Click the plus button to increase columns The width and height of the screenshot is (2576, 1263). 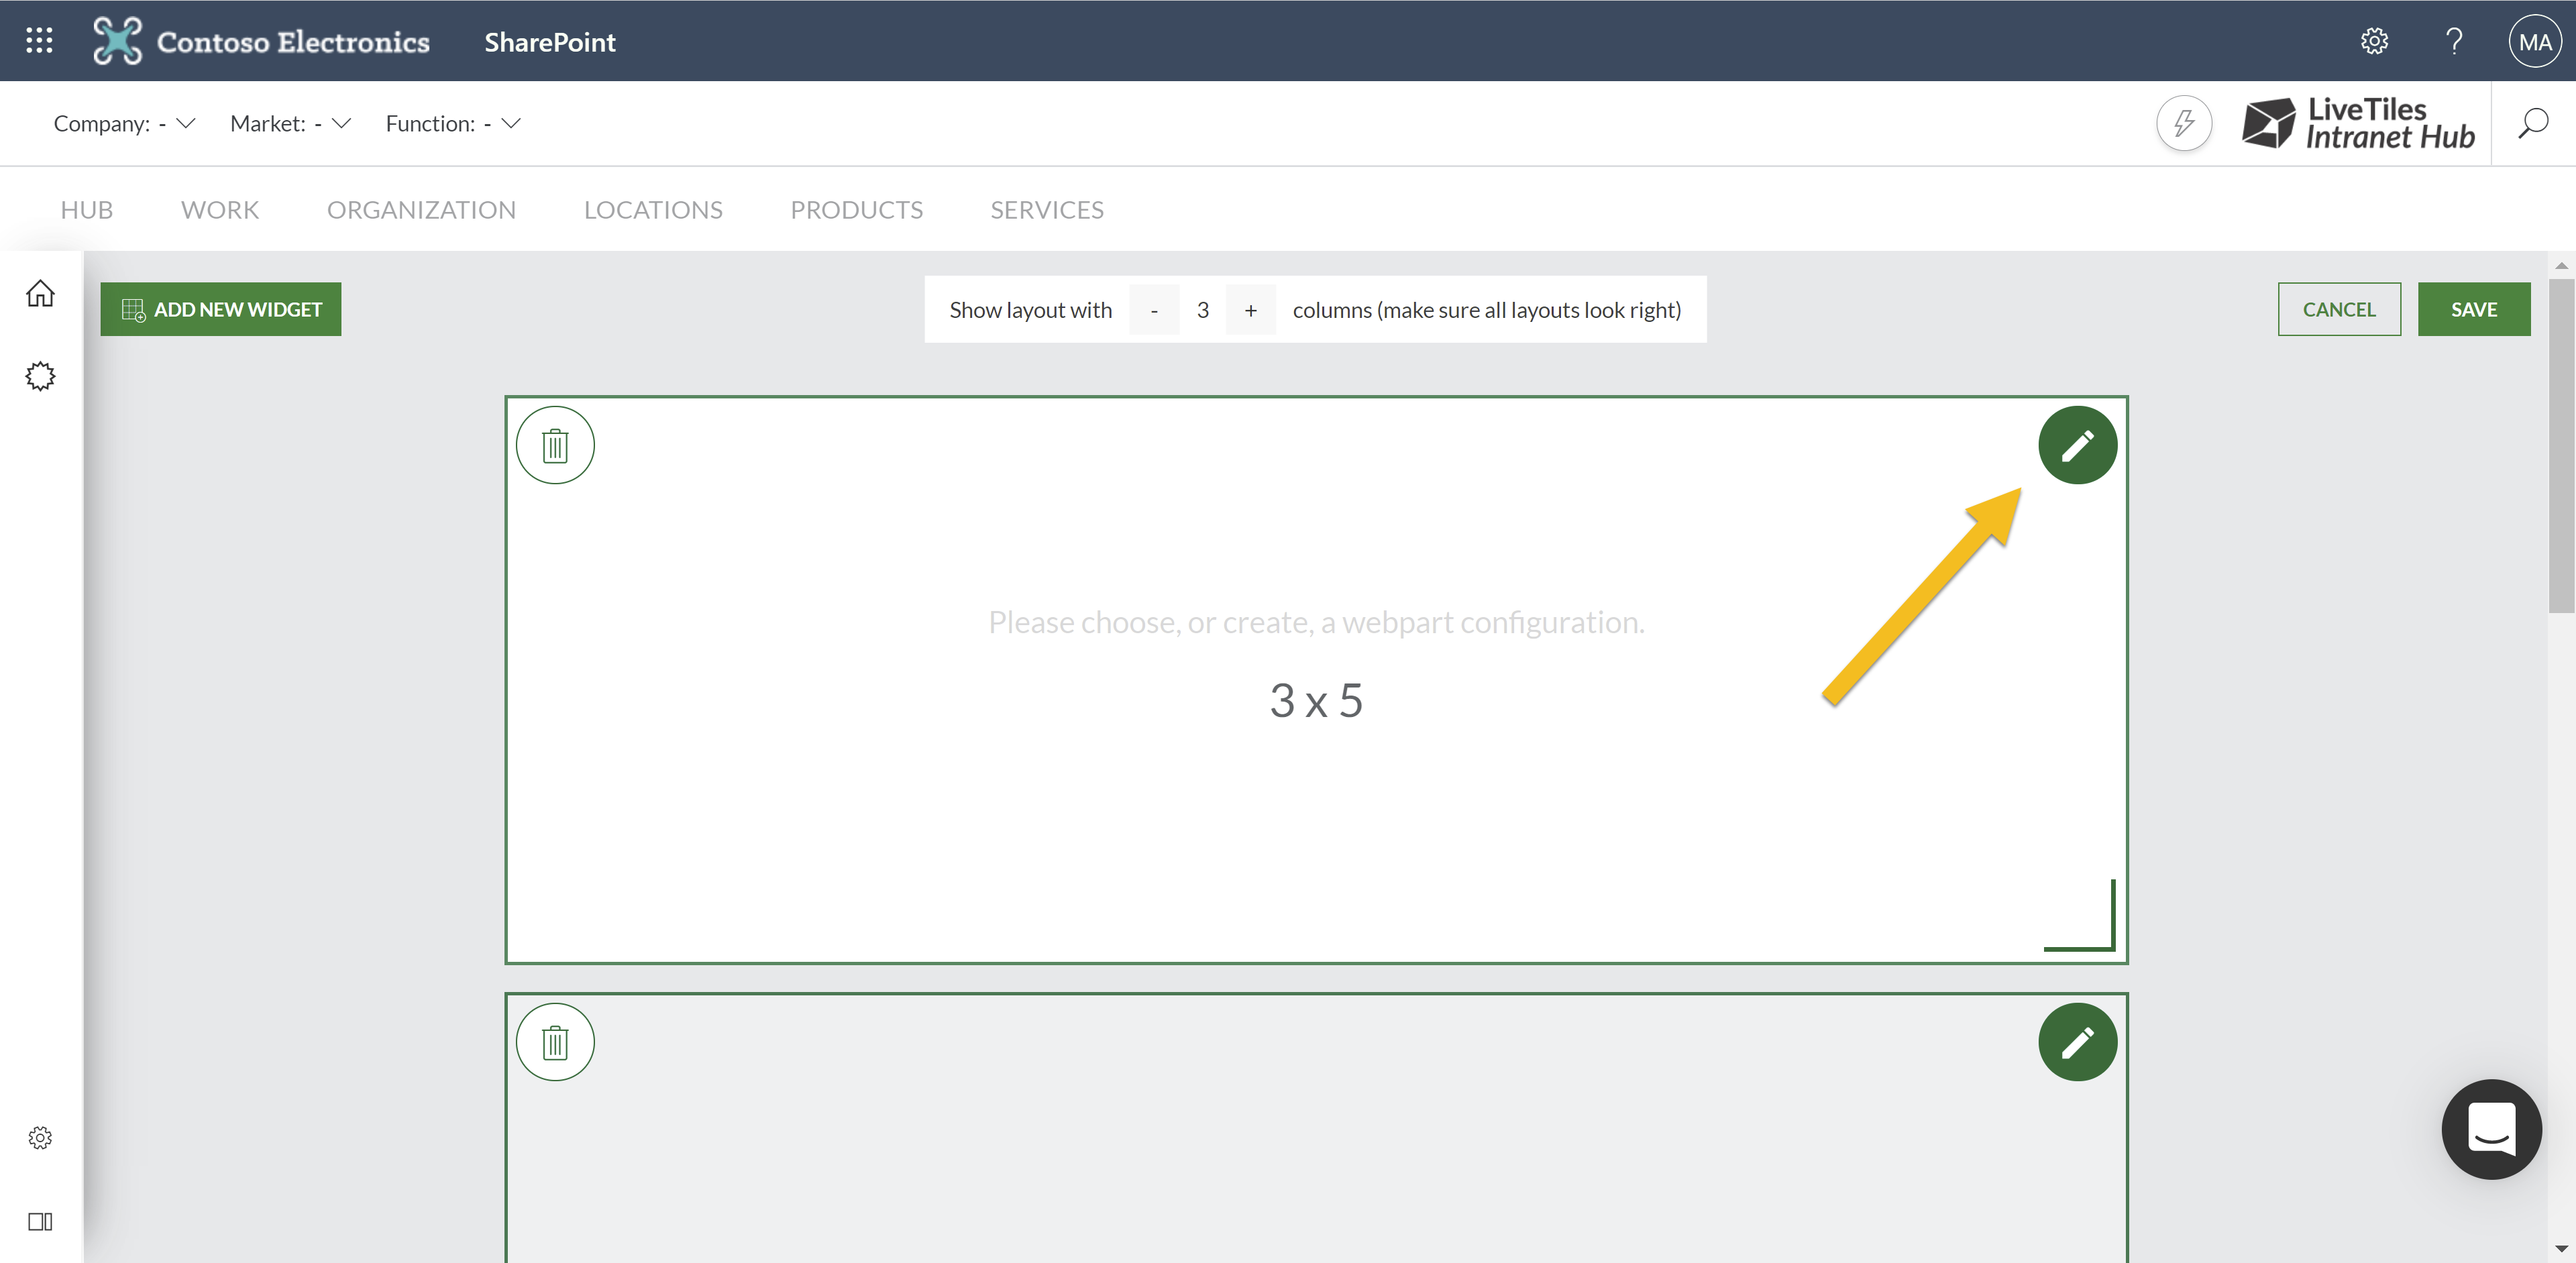click(x=1250, y=309)
